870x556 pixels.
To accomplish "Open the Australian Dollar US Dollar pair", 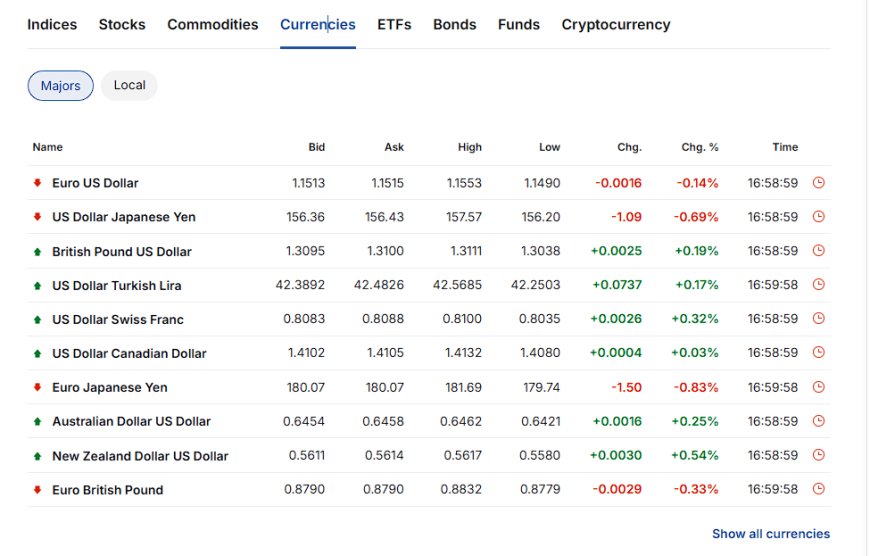I will (x=131, y=421).
